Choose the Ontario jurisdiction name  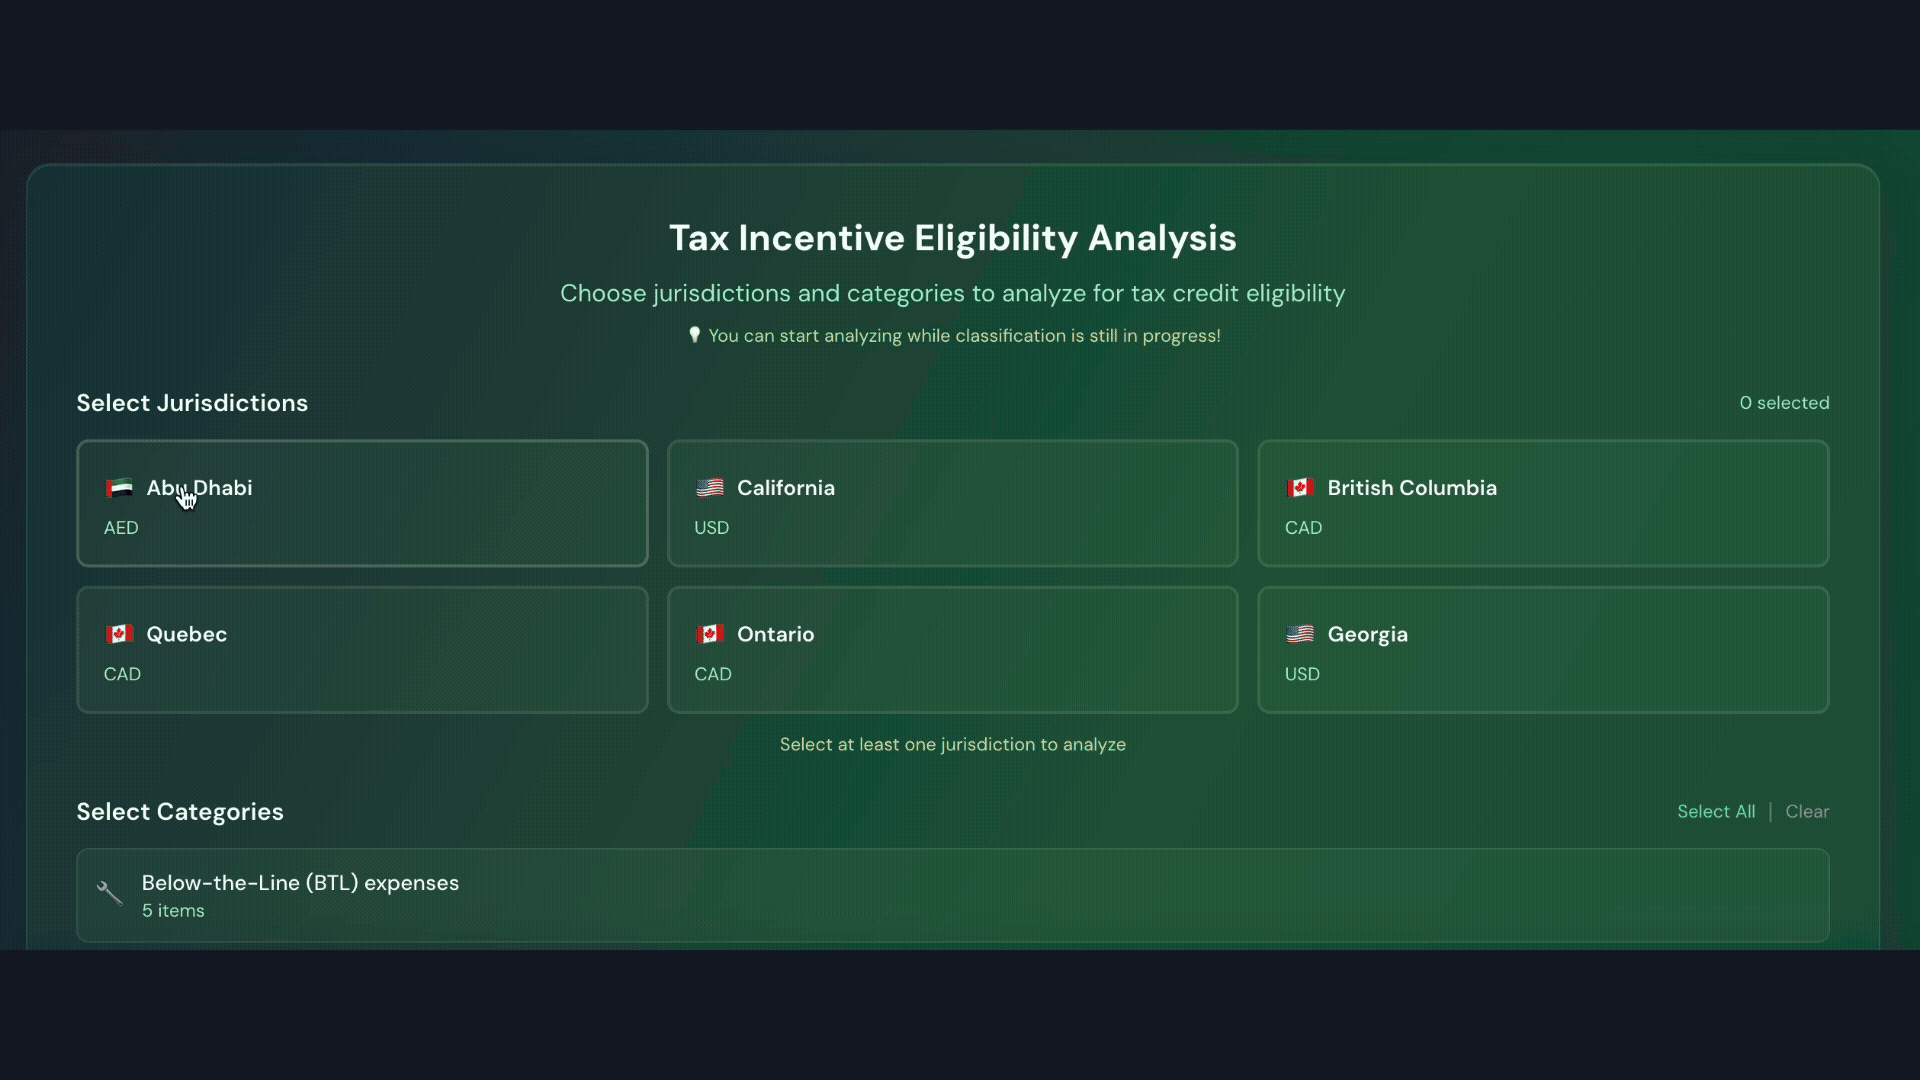tap(775, 634)
